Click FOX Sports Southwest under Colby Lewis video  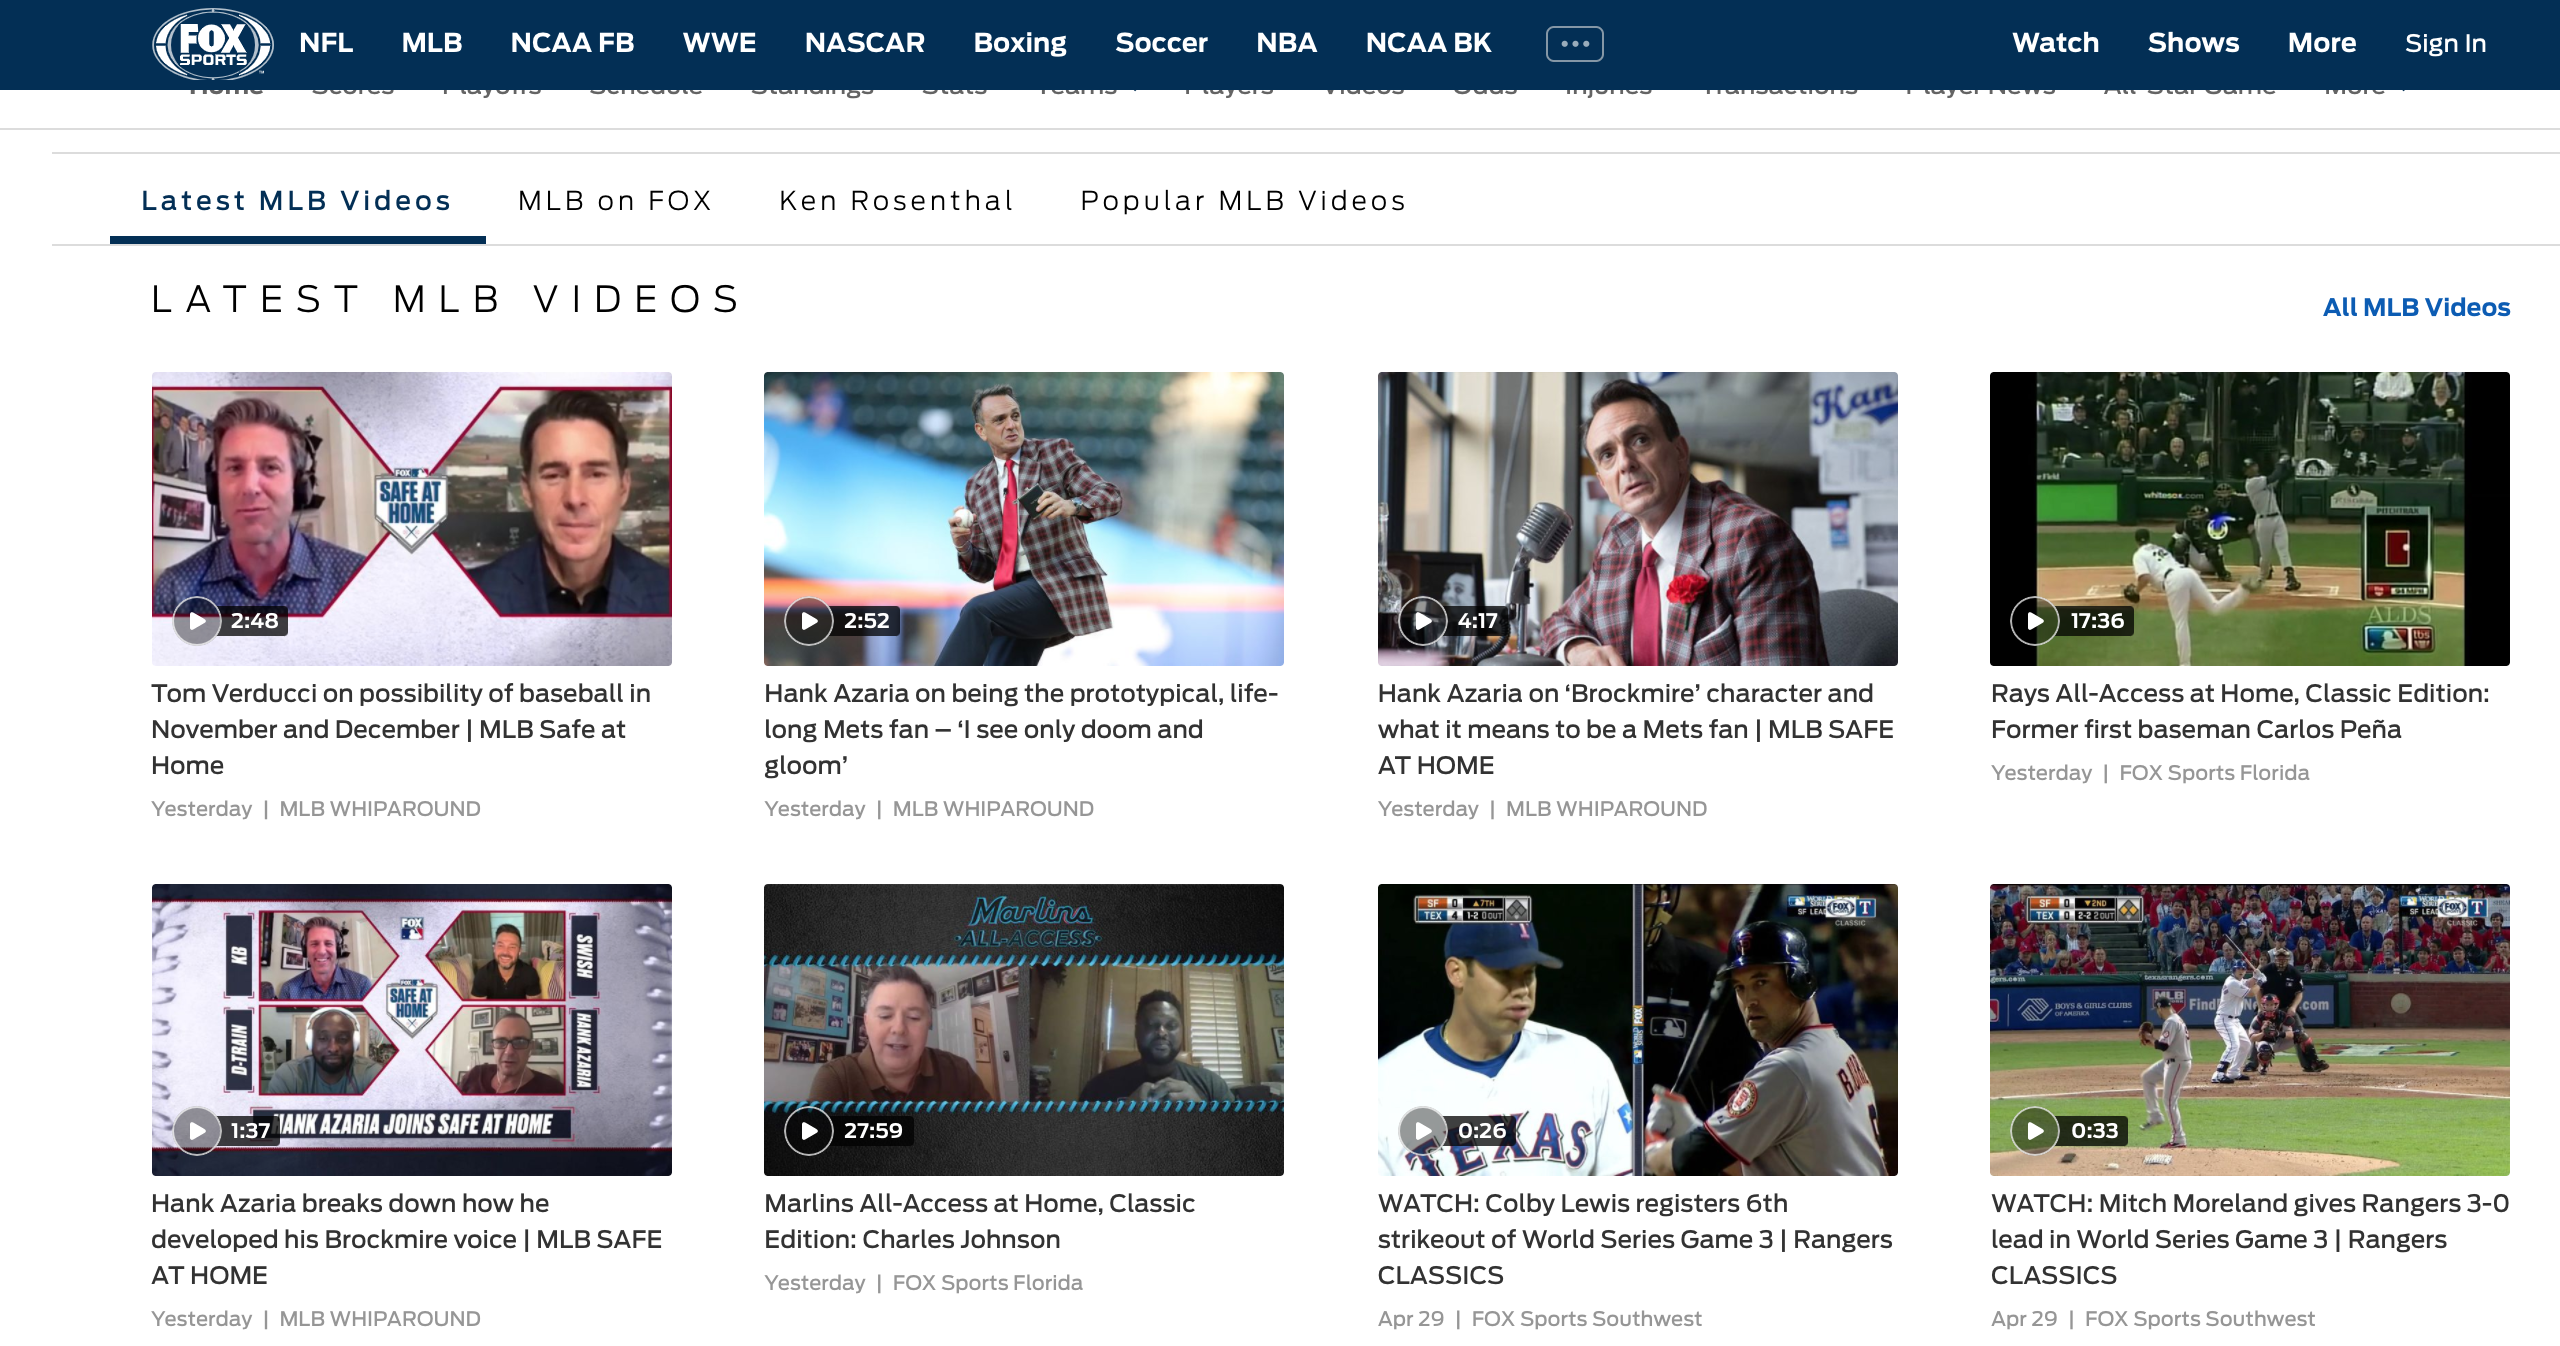coord(1586,1319)
